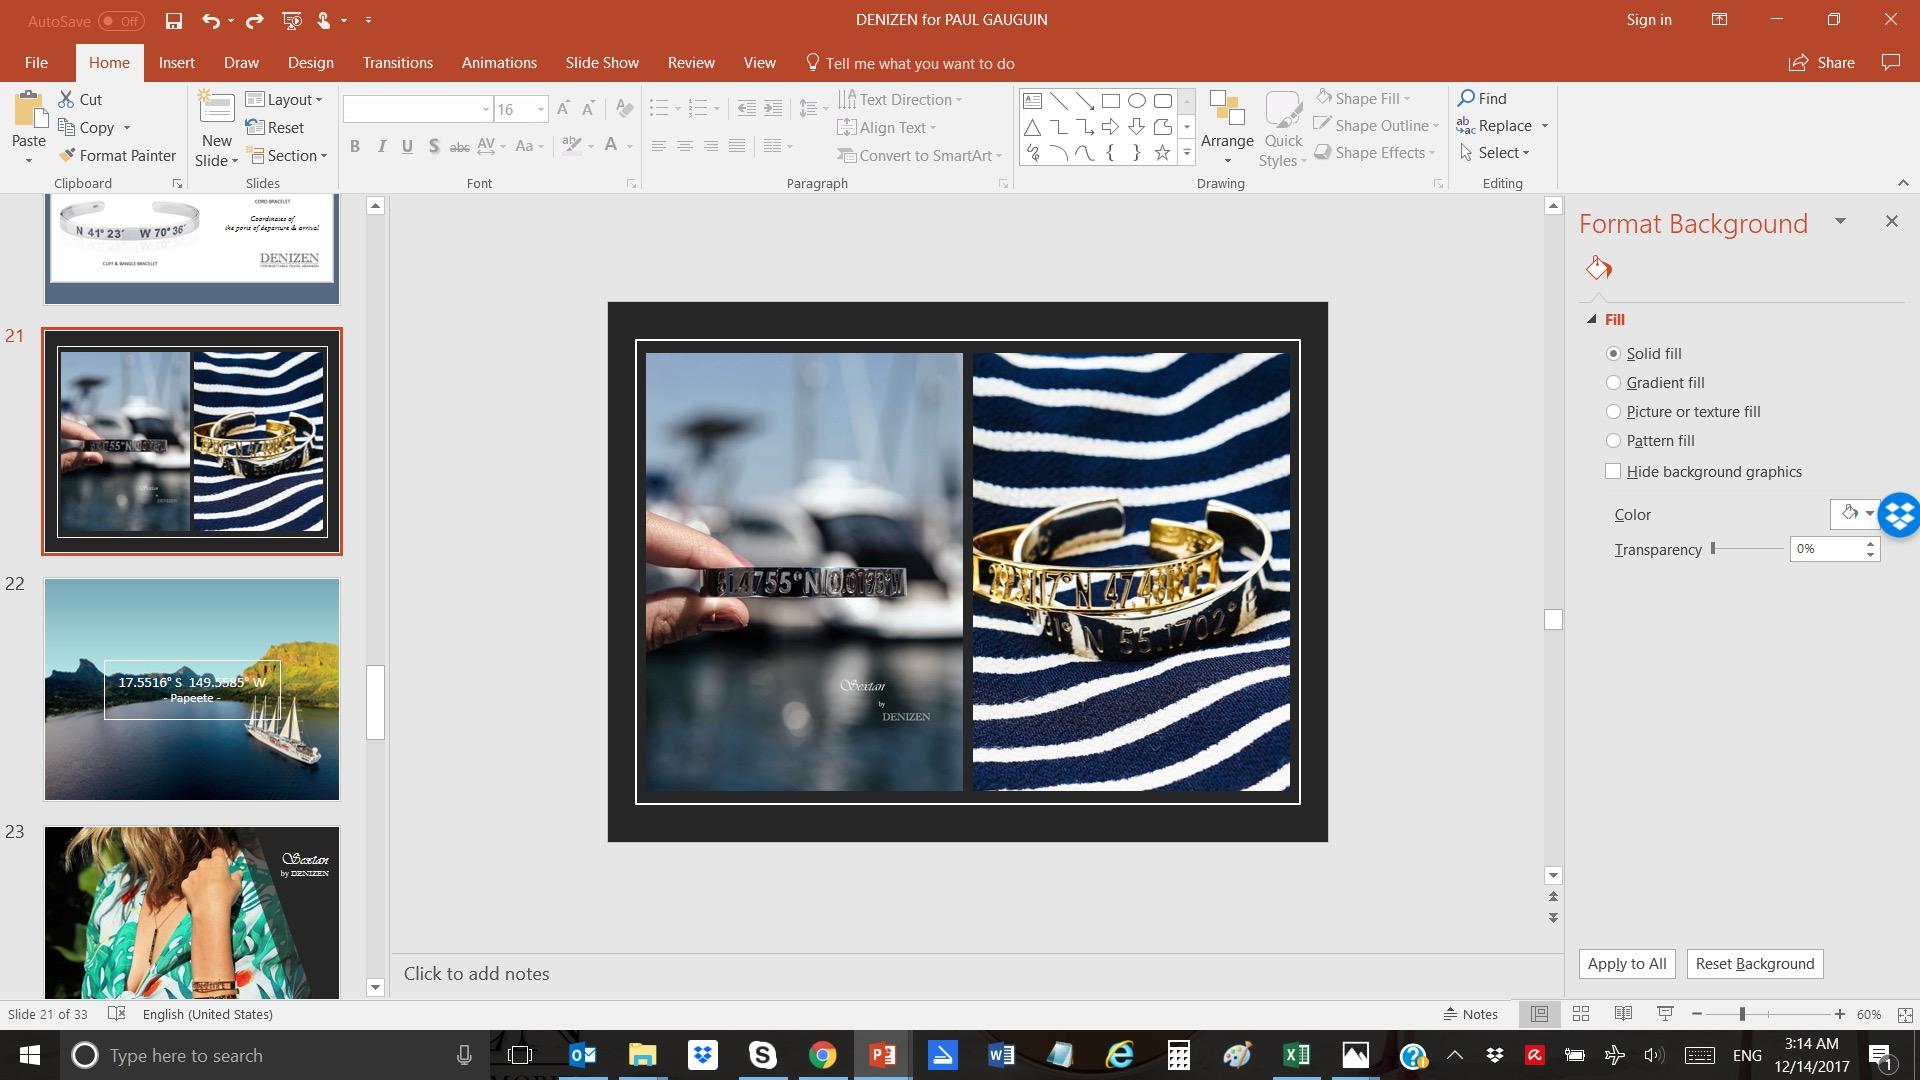Select Picture or texture fill option
The image size is (1920, 1080).
pos(1613,412)
